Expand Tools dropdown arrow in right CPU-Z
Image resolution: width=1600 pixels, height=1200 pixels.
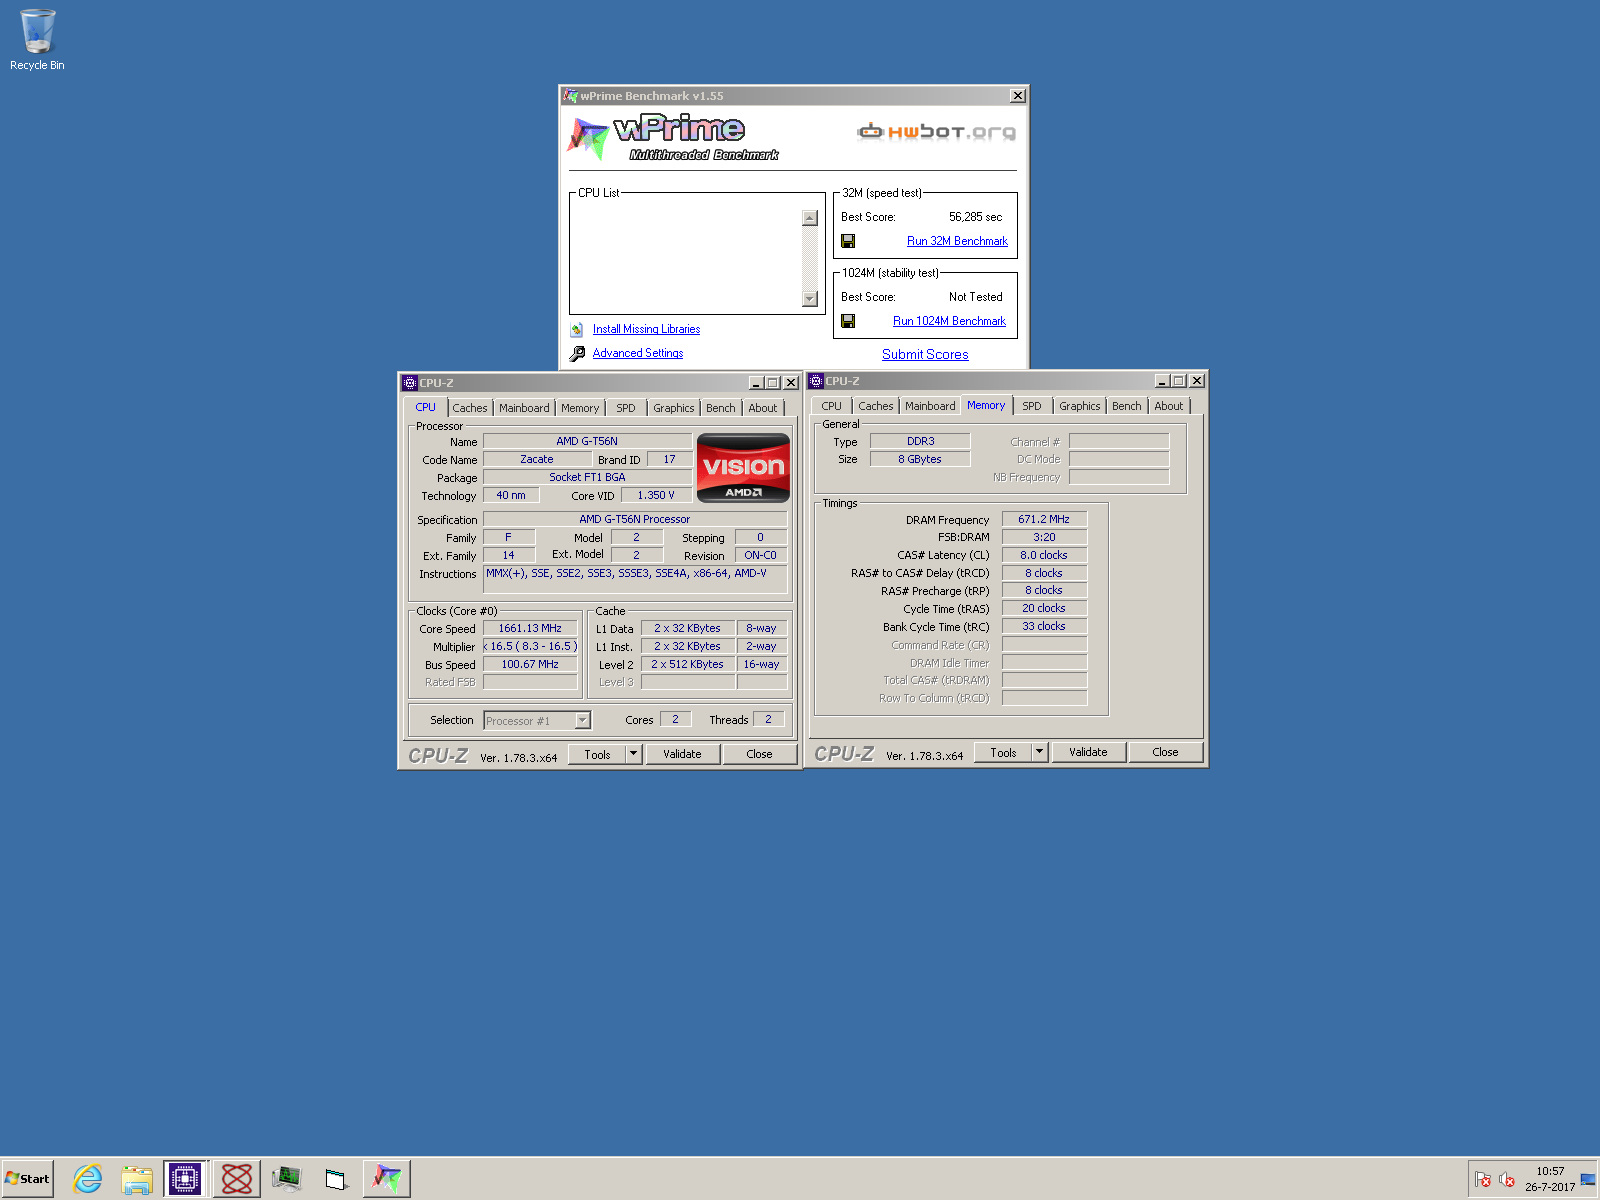point(1039,752)
